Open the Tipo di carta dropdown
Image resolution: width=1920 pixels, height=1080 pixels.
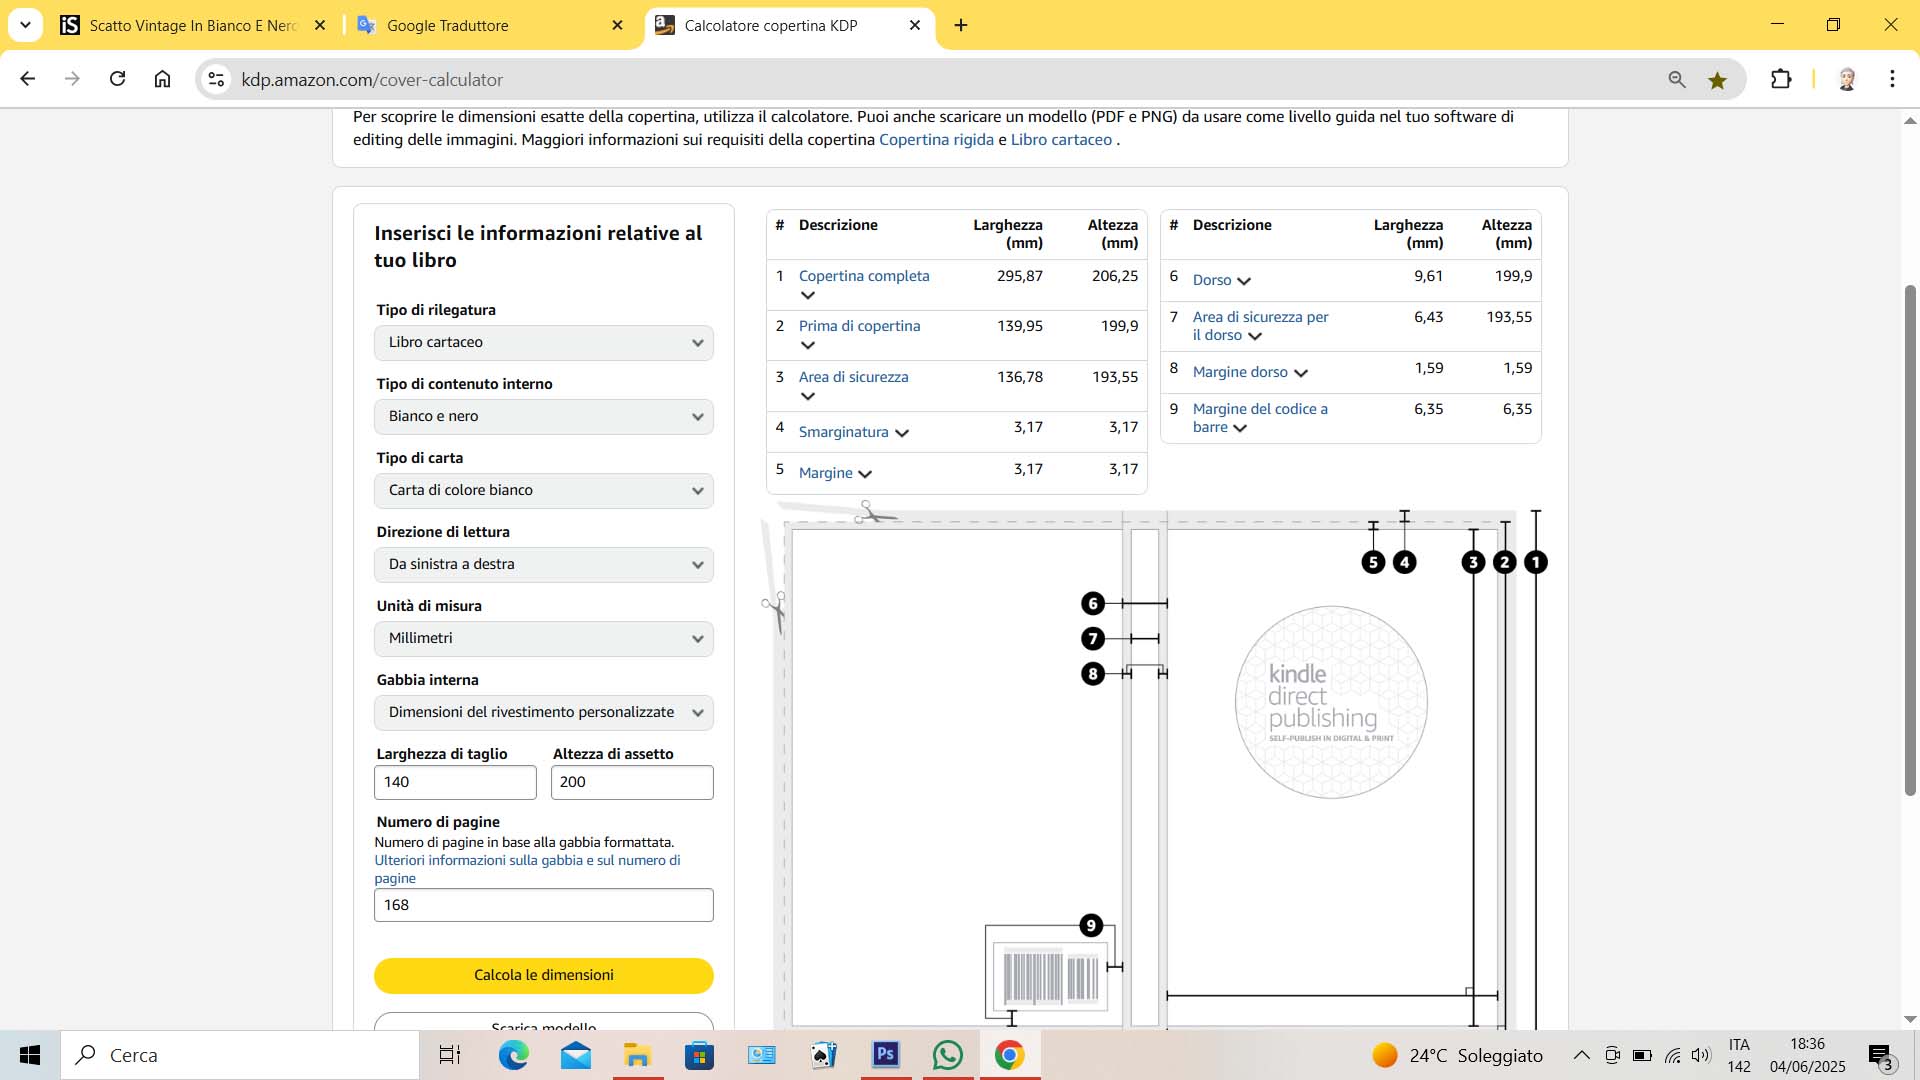point(543,491)
